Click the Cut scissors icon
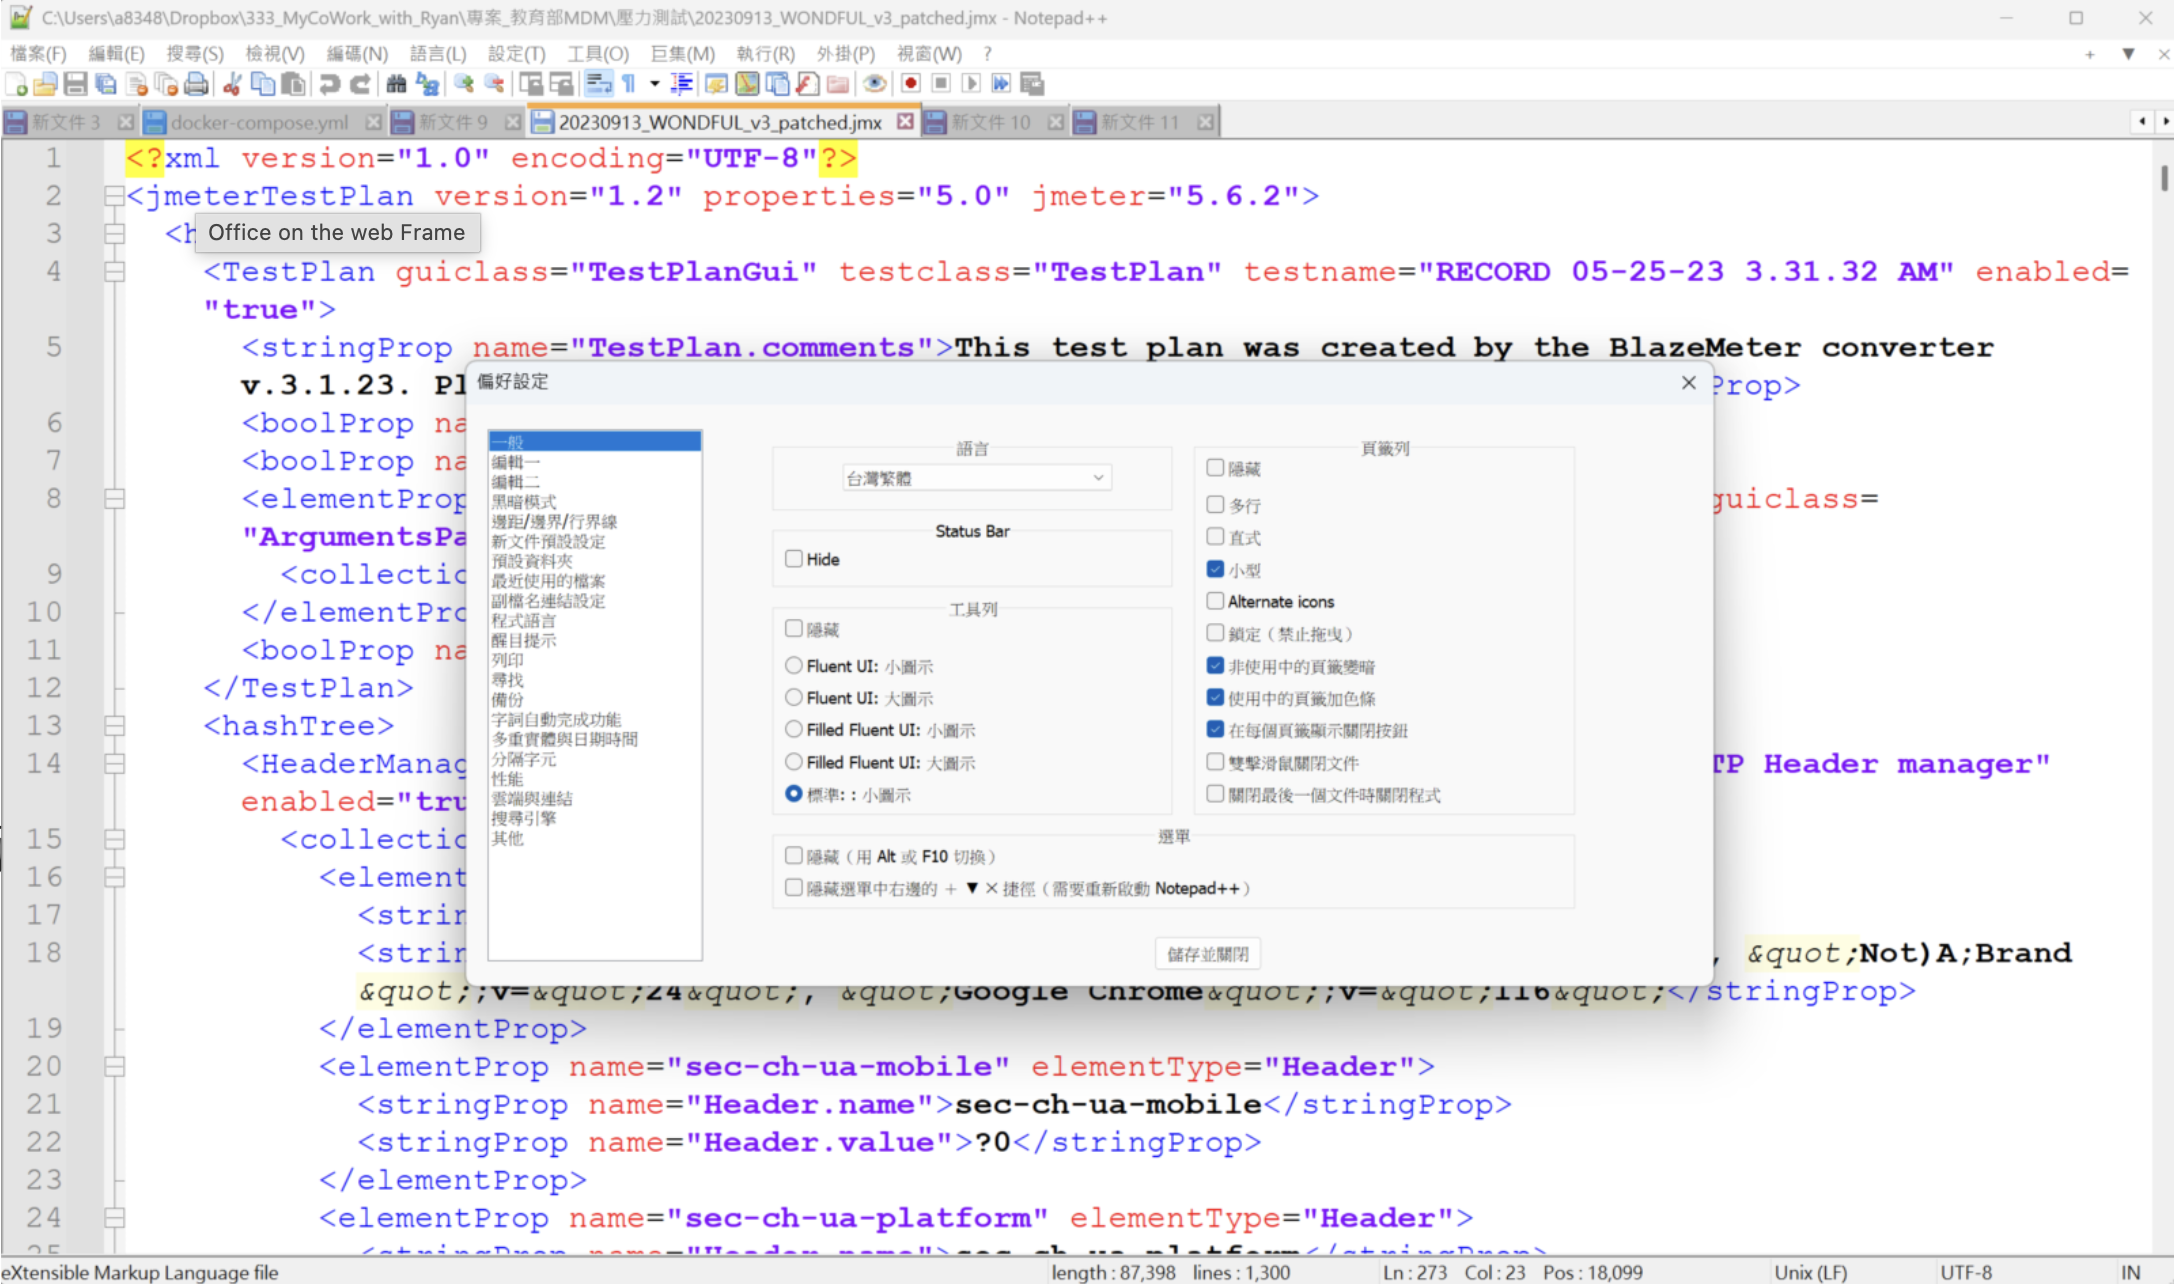This screenshot has width=2174, height=1284. click(x=232, y=84)
